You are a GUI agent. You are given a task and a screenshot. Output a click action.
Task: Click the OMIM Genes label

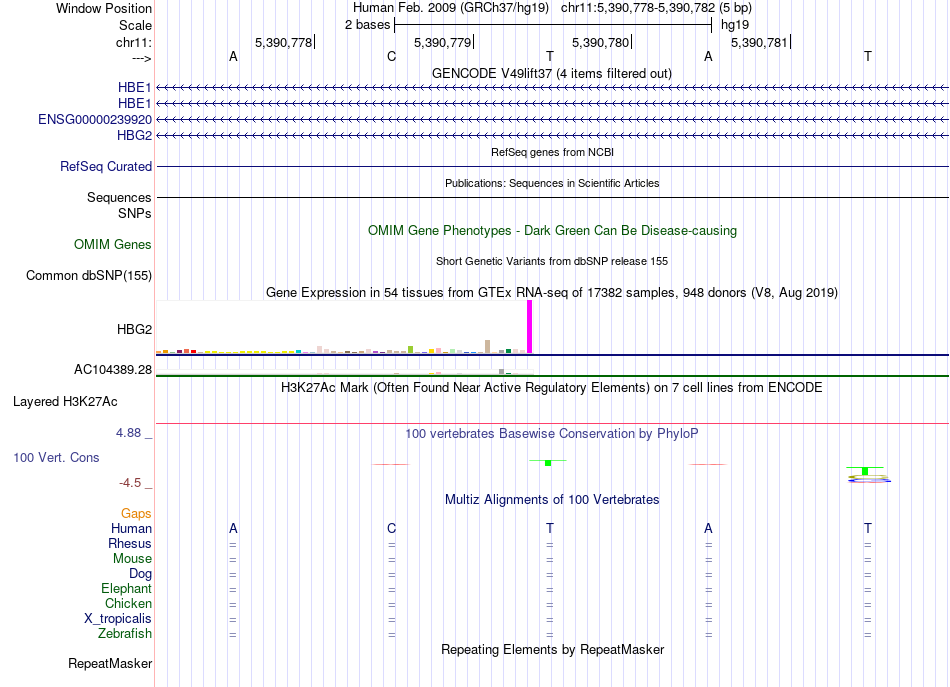click(113, 244)
